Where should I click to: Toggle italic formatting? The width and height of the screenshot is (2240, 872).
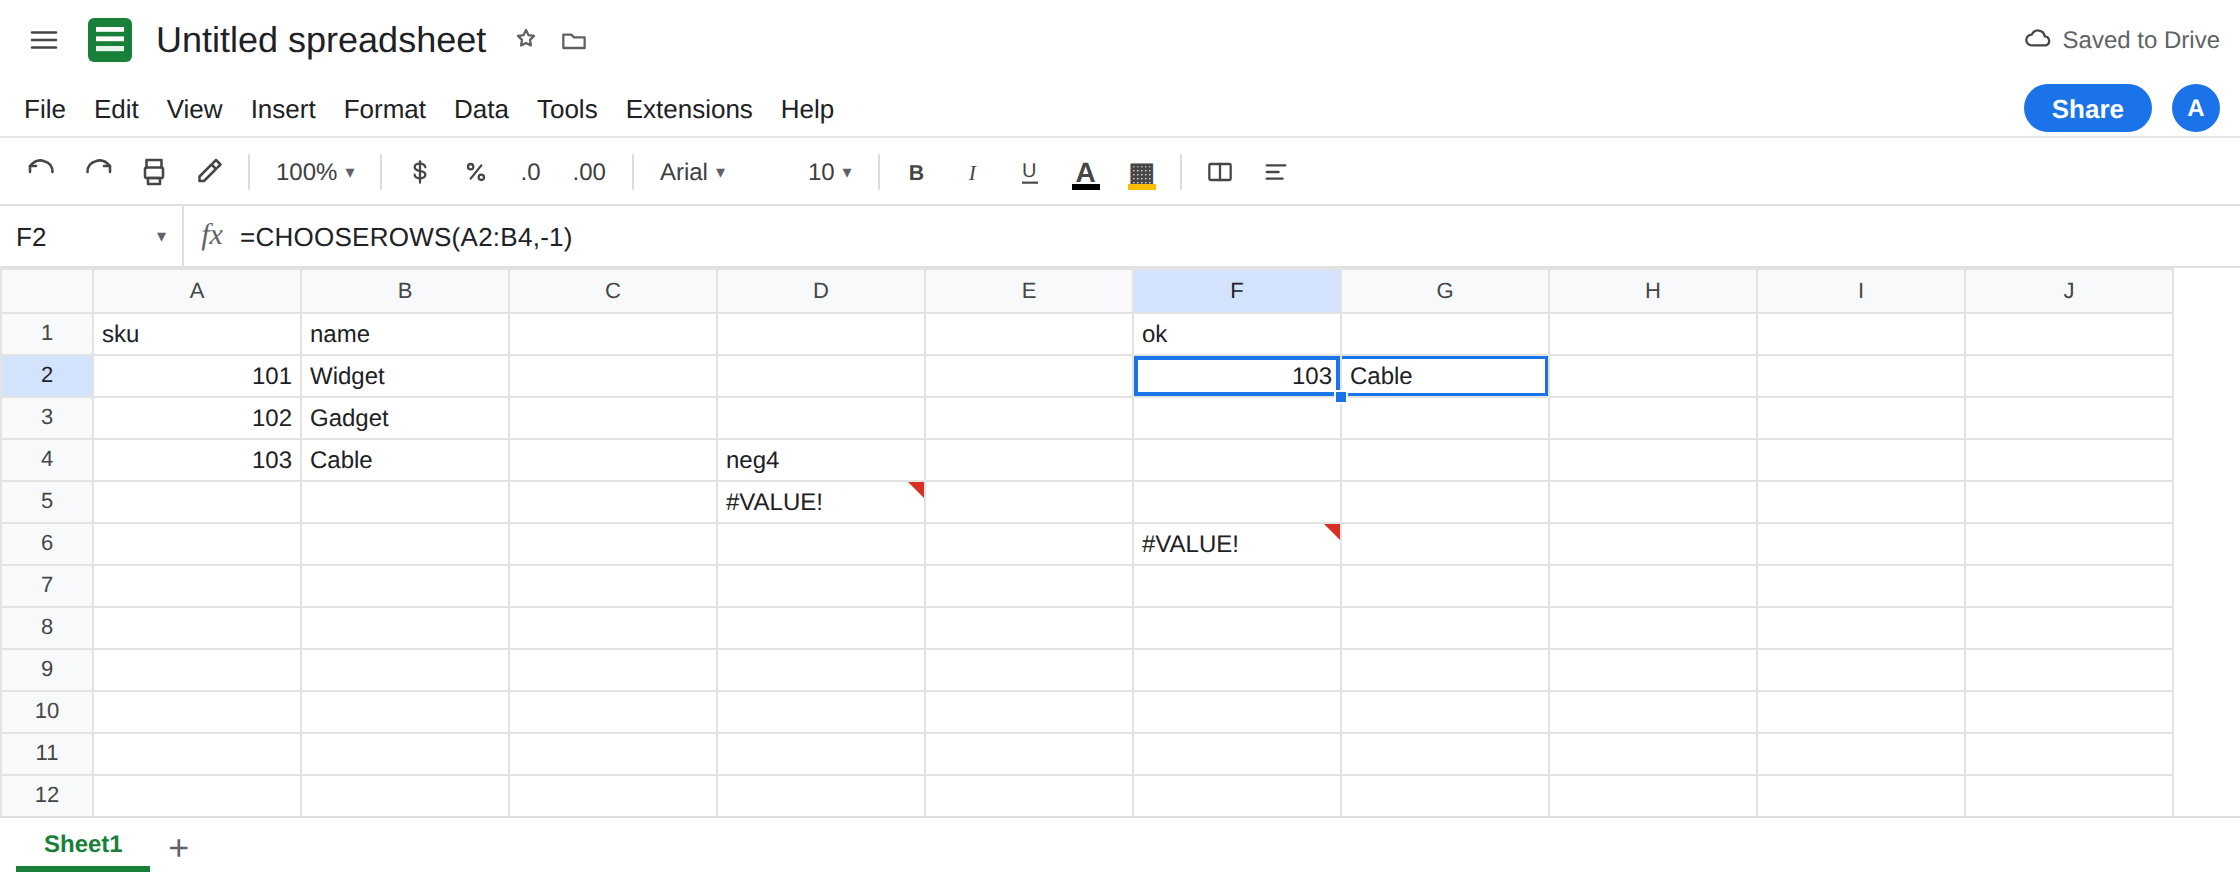point(972,172)
